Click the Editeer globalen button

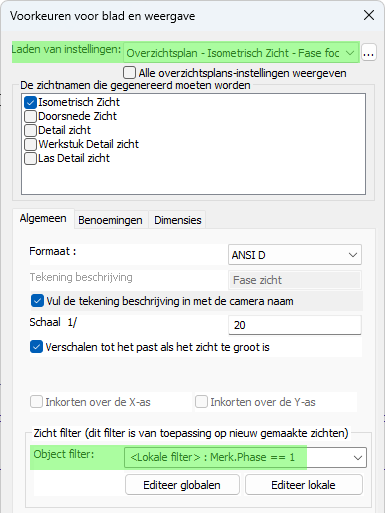pyautogui.click(x=182, y=485)
